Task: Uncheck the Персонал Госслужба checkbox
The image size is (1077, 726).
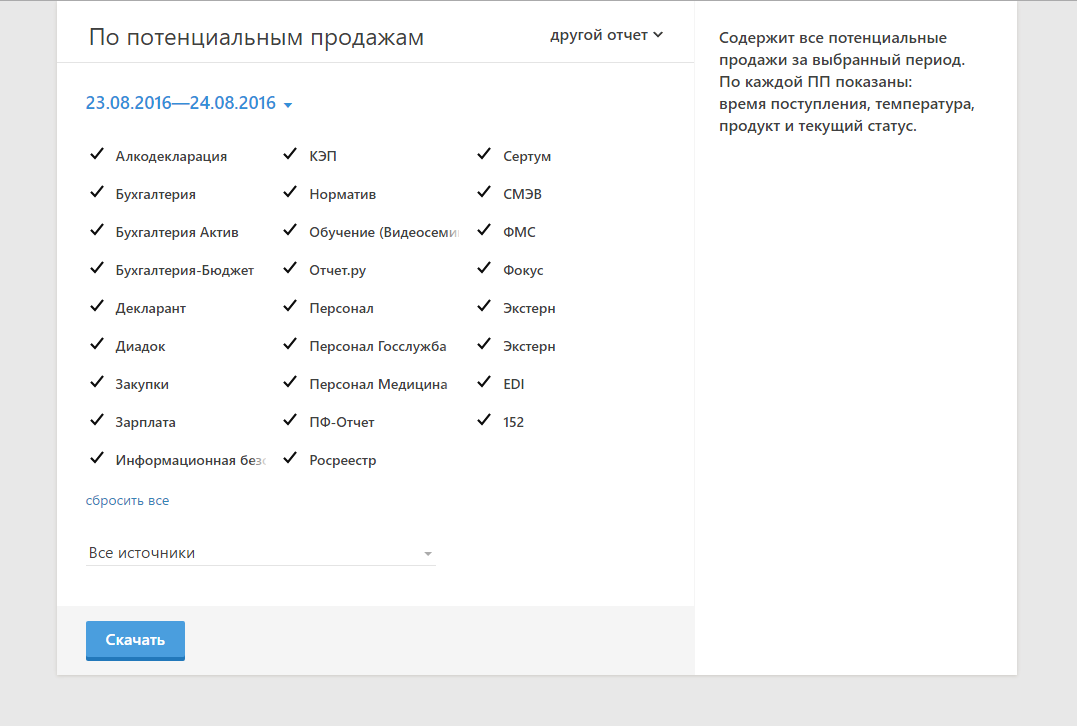Action: pyautogui.click(x=291, y=345)
